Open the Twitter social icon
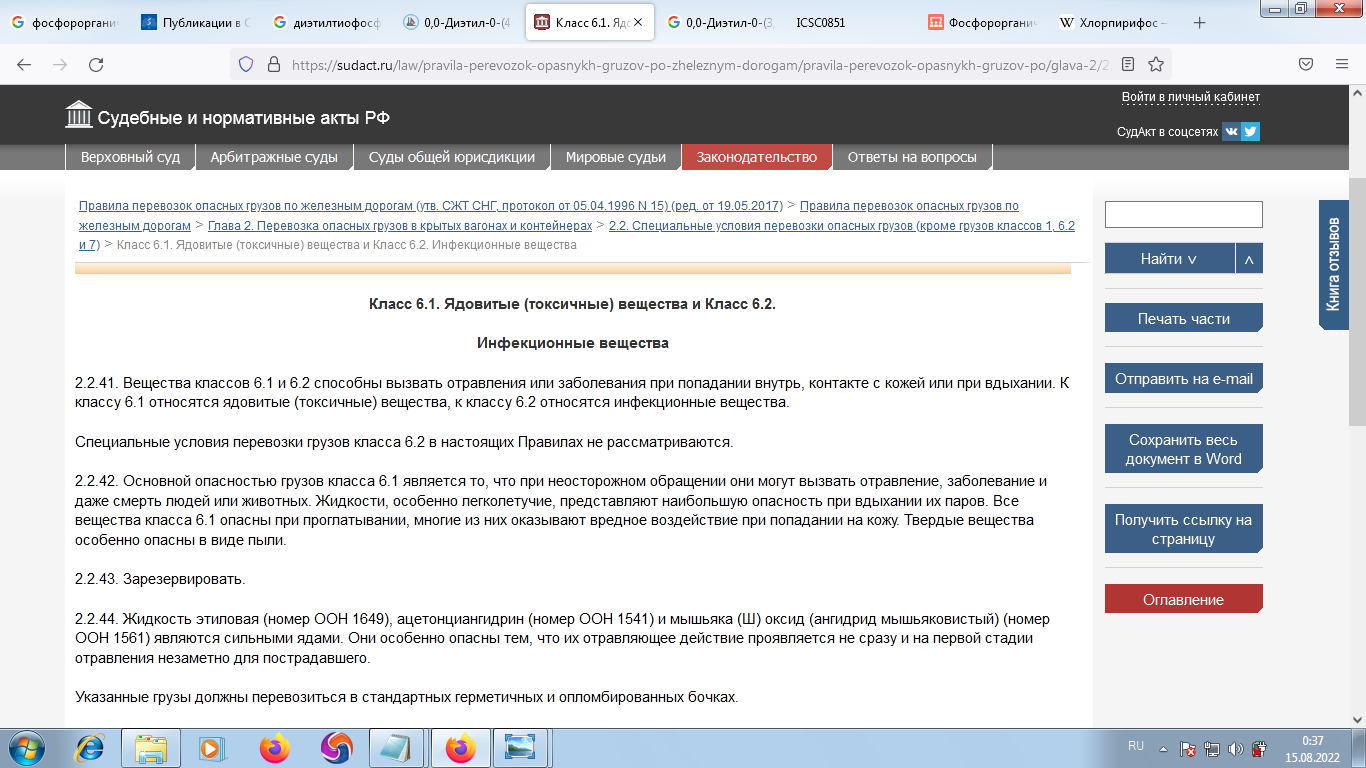The width and height of the screenshot is (1366, 768). point(1250,131)
